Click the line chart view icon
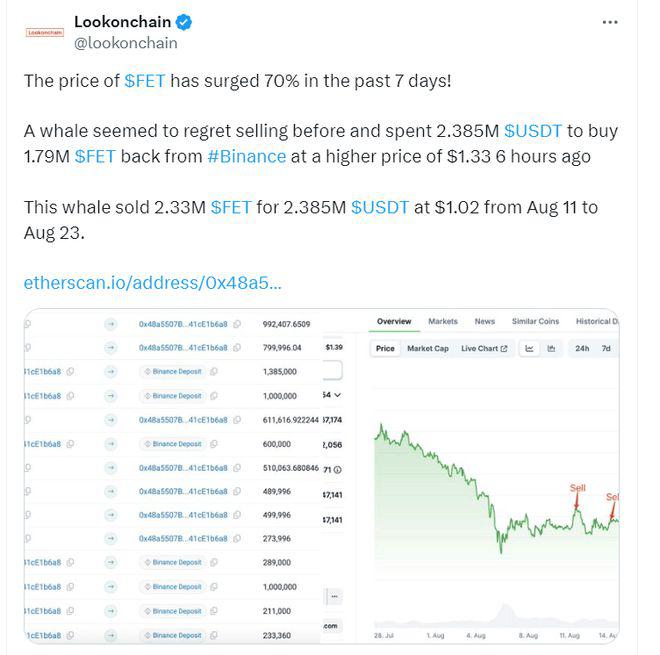Screen dimensions: 660x655 530,349
